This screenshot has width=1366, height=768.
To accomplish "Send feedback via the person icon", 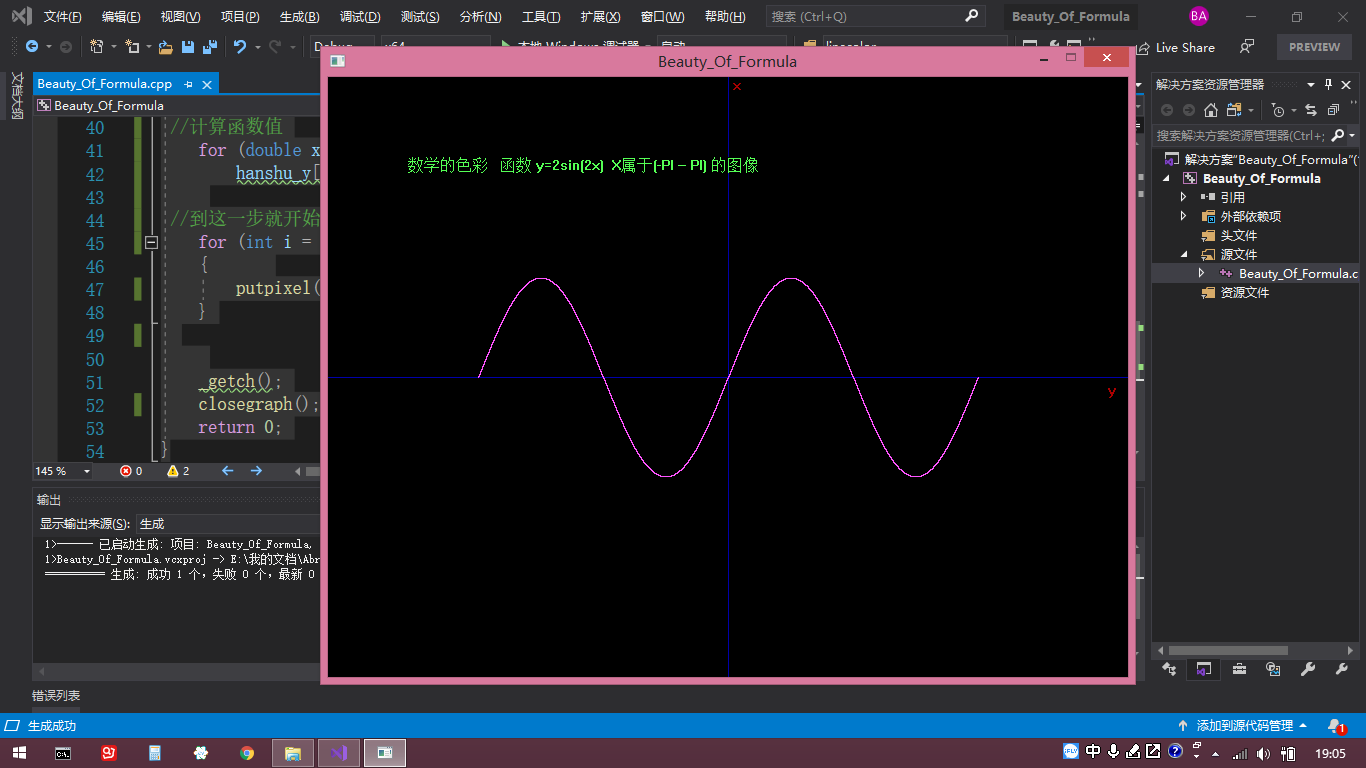I will coord(1246,47).
